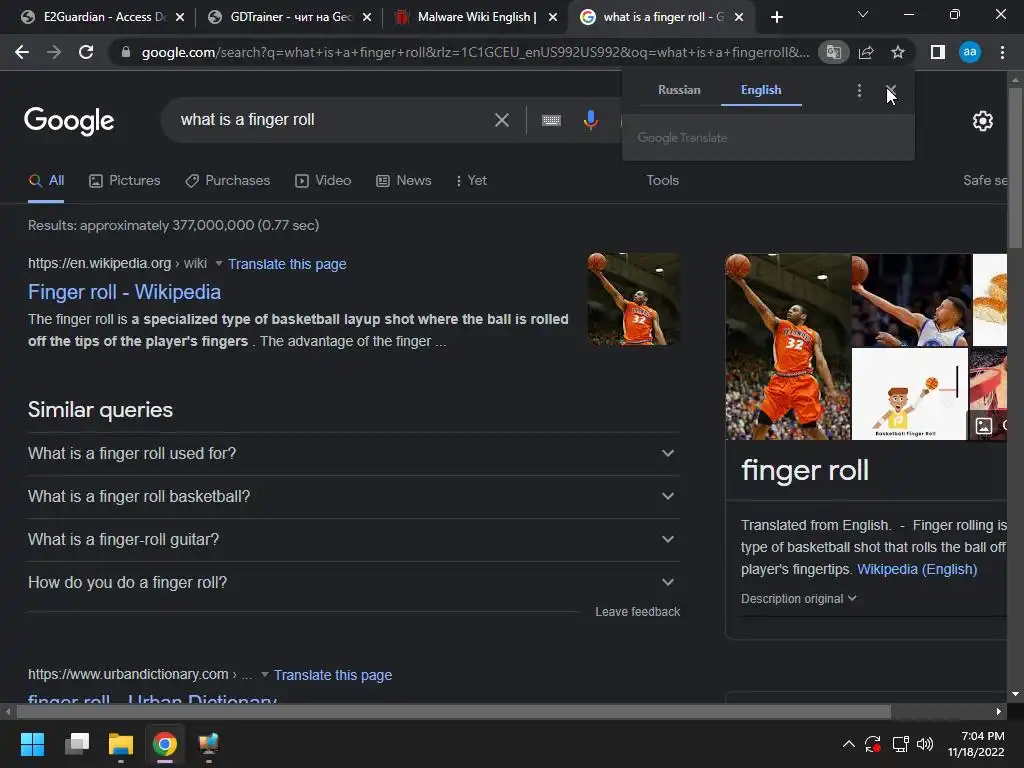This screenshot has width=1024, height=768.
Task: Open clock and date in taskbar
Action: tap(976, 744)
